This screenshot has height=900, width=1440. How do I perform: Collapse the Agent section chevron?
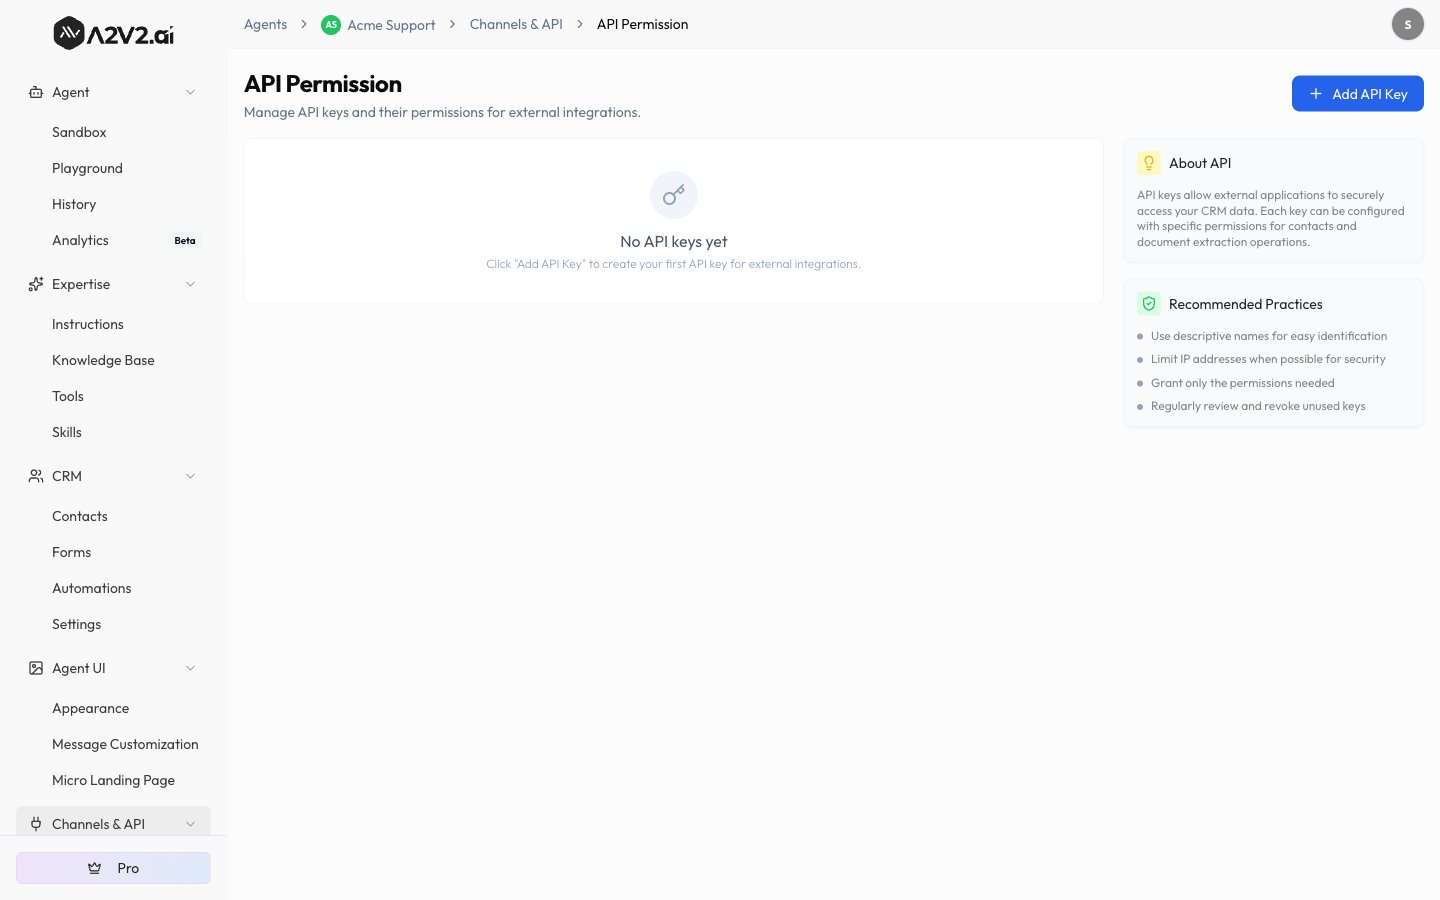[x=190, y=92]
